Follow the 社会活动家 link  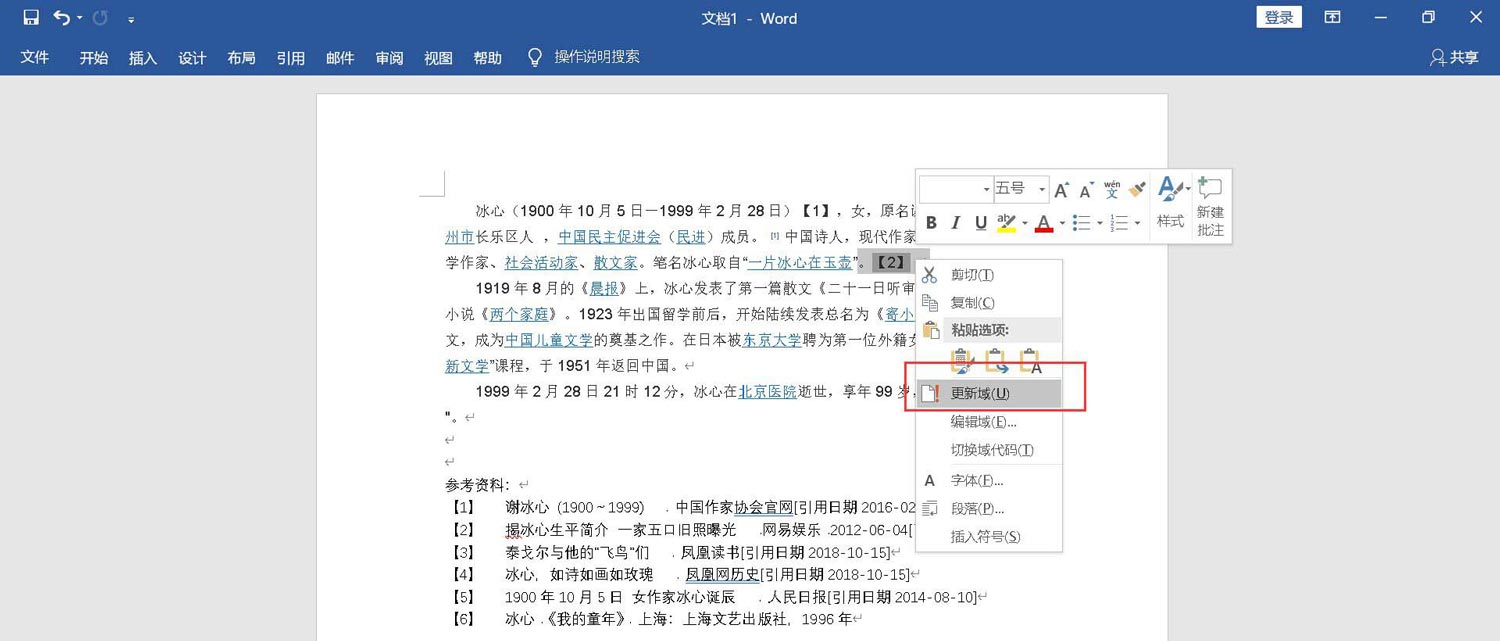541,263
